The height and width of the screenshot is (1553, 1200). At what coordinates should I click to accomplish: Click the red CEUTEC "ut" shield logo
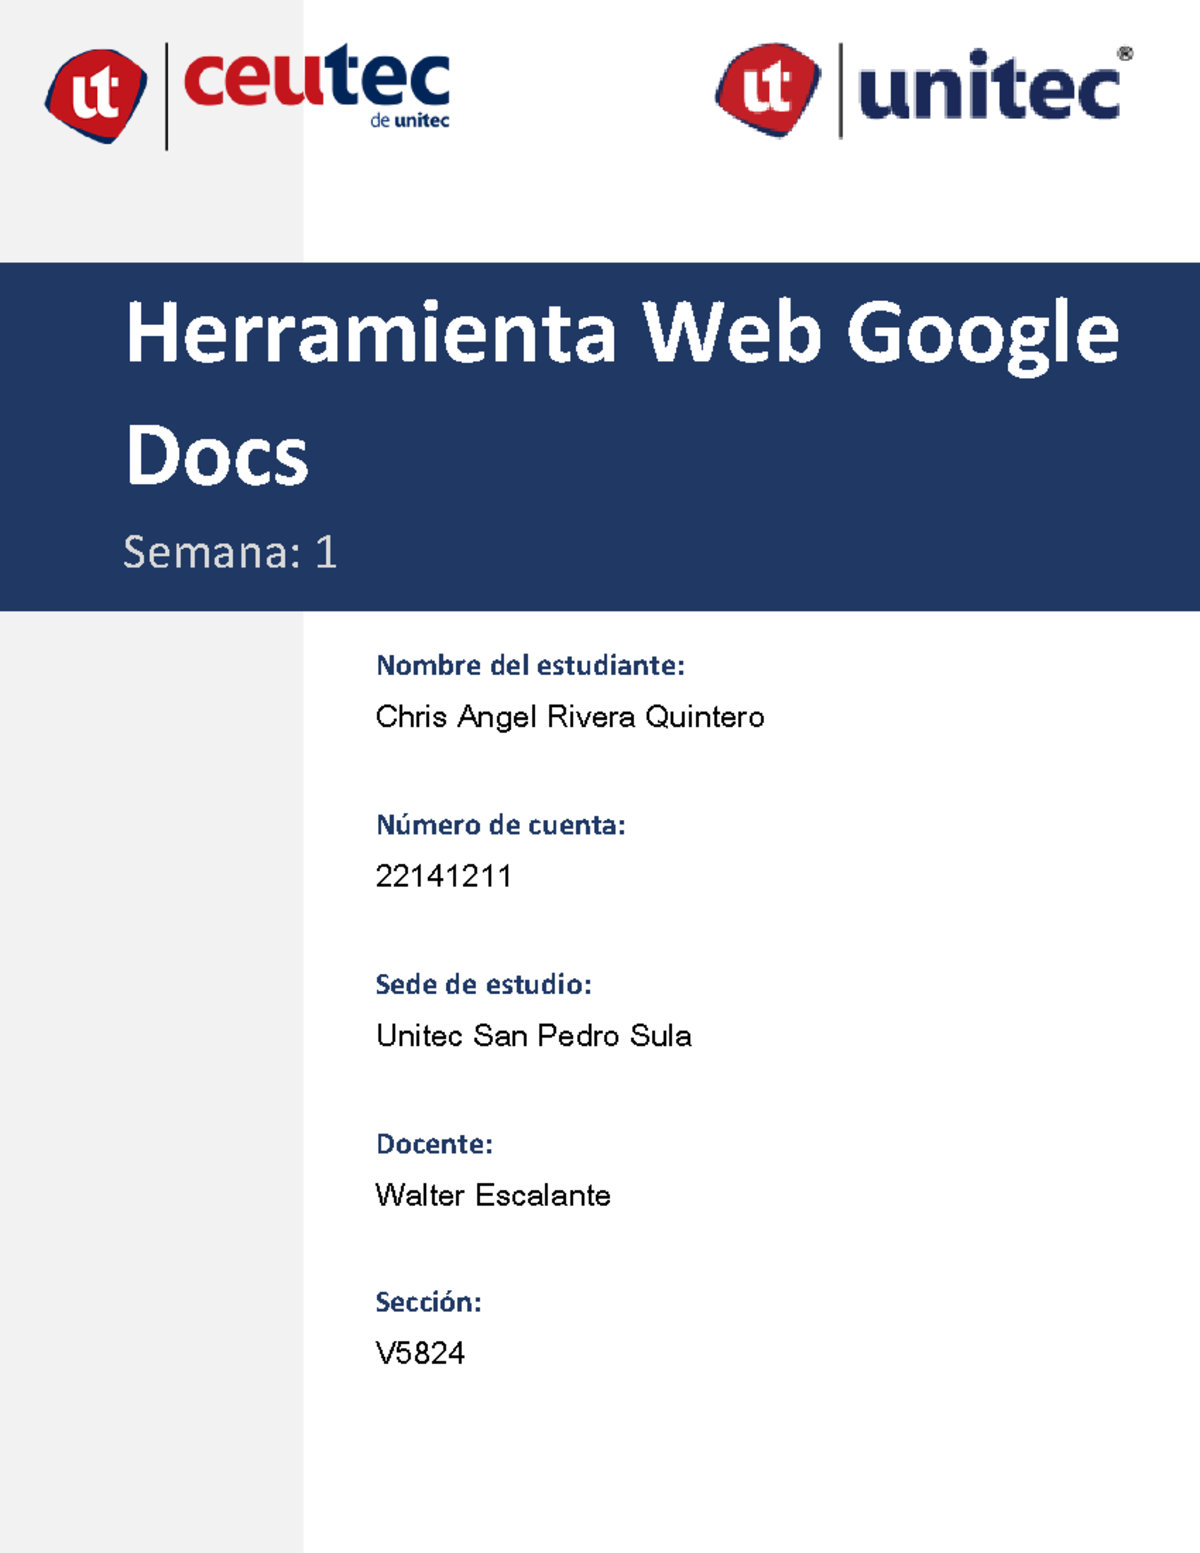[x=97, y=95]
